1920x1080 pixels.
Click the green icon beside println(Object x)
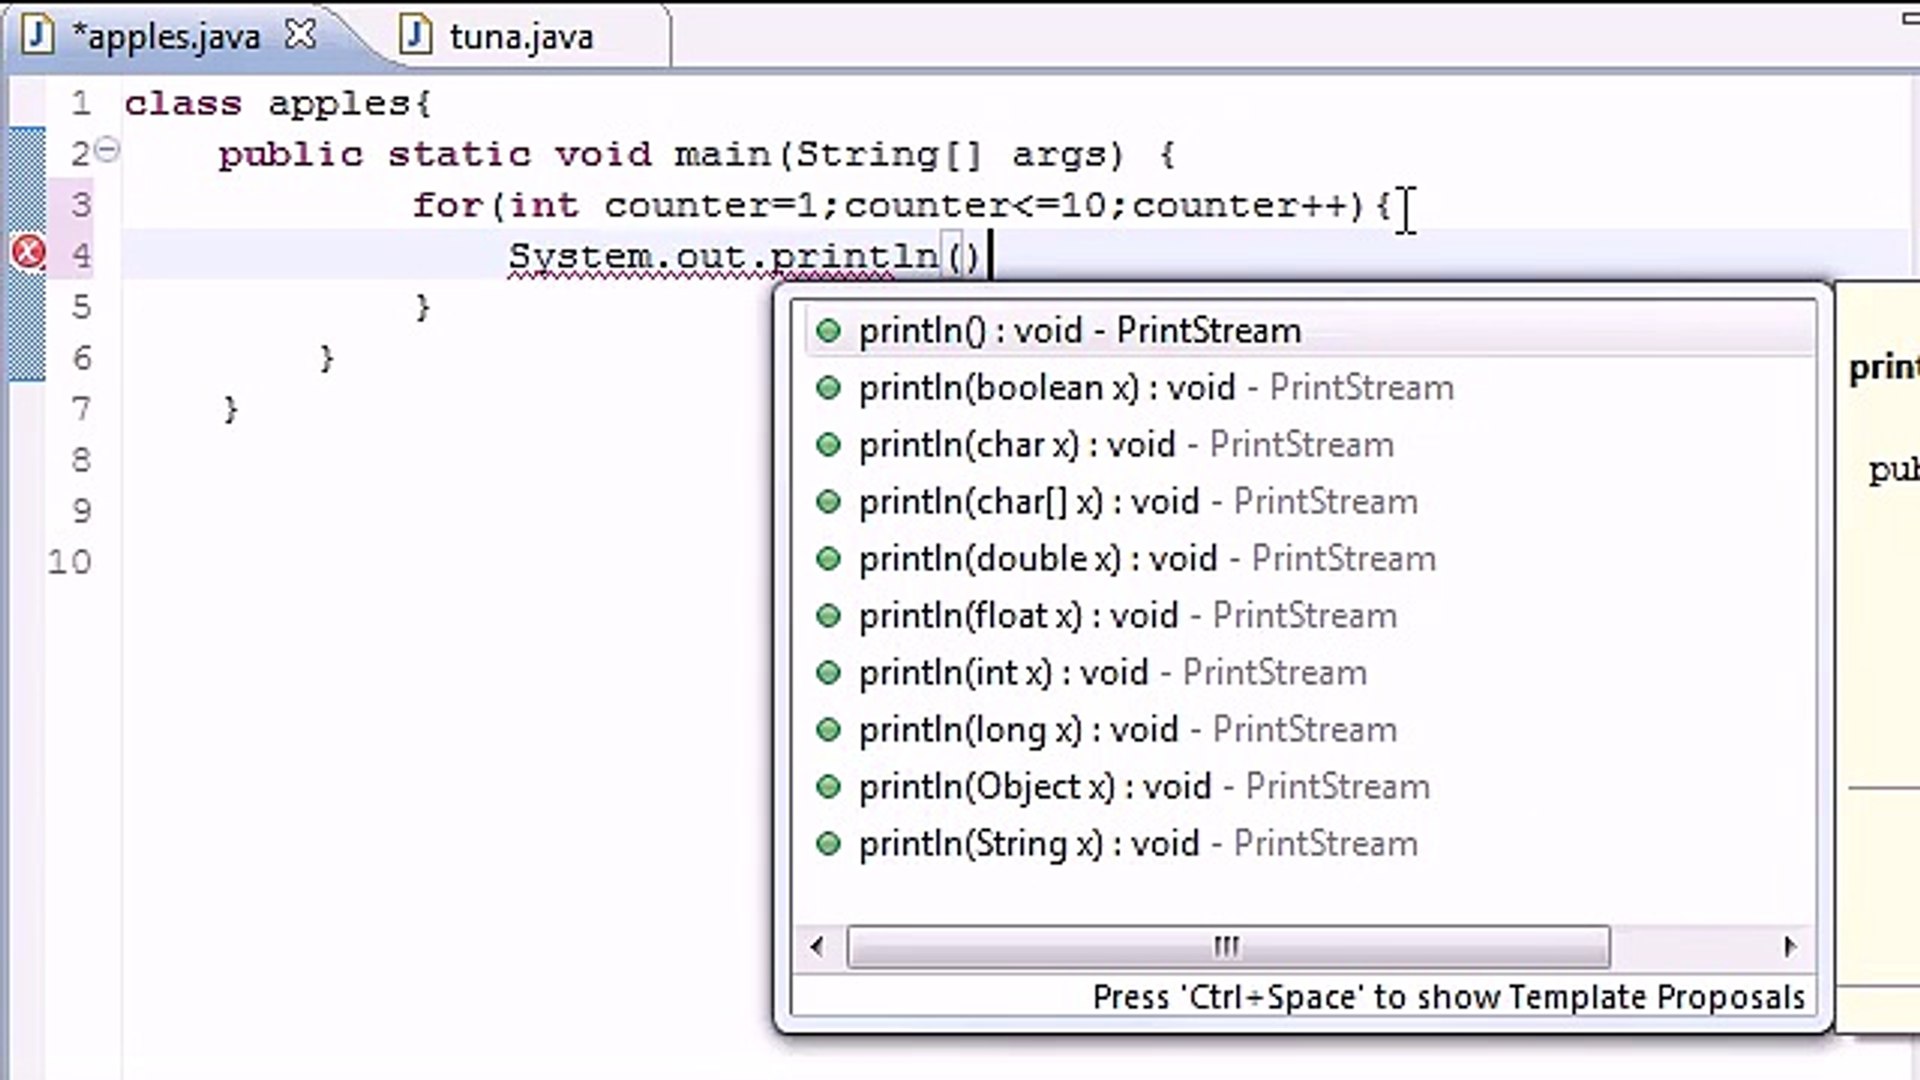click(829, 786)
